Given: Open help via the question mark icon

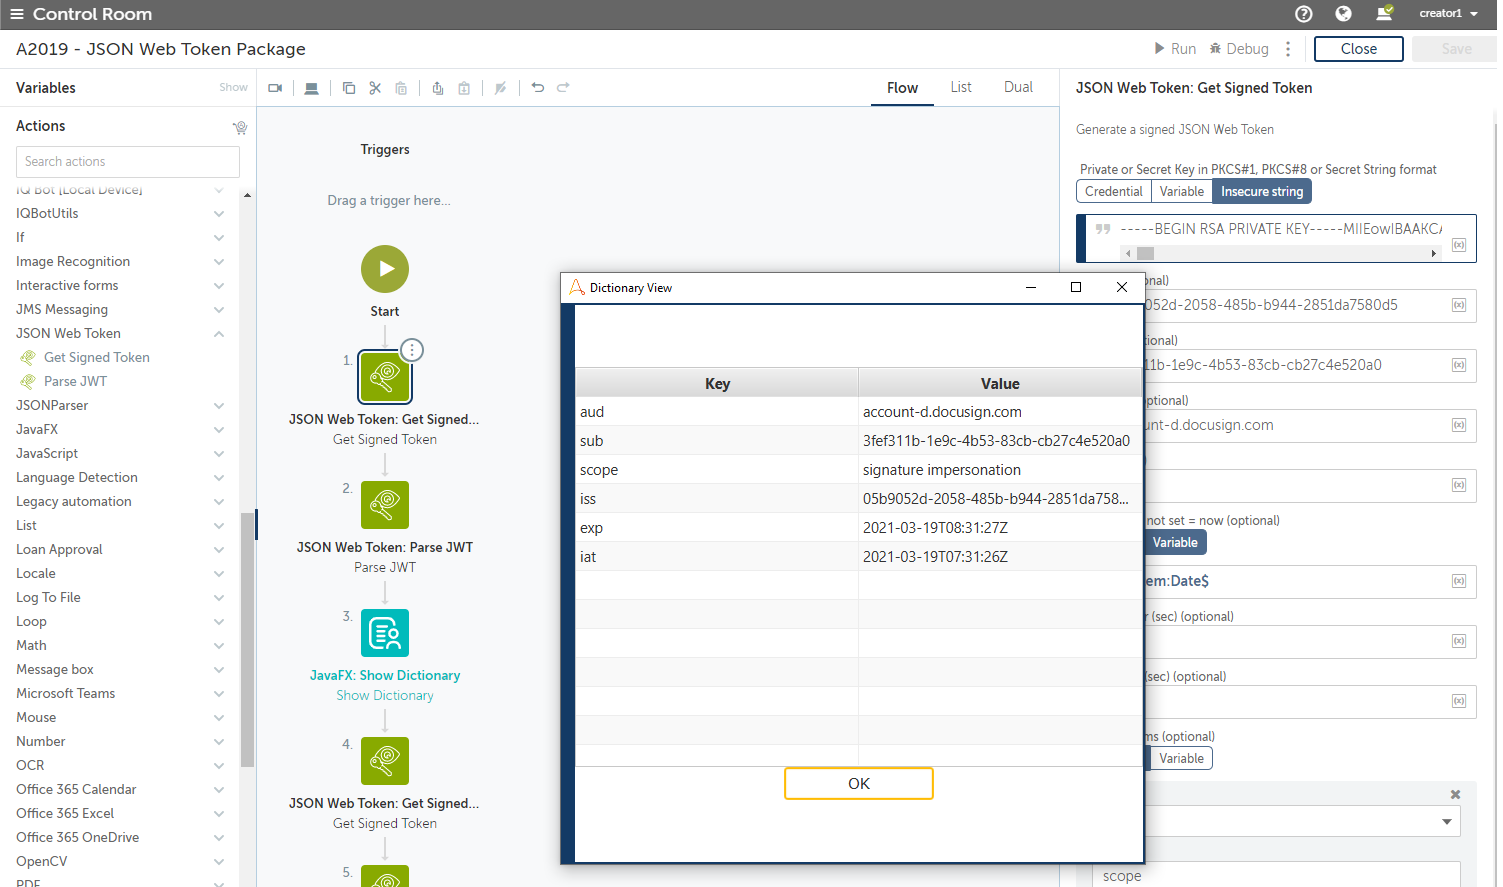Looking at the screenshot, I should click(x=1303, y=14).
